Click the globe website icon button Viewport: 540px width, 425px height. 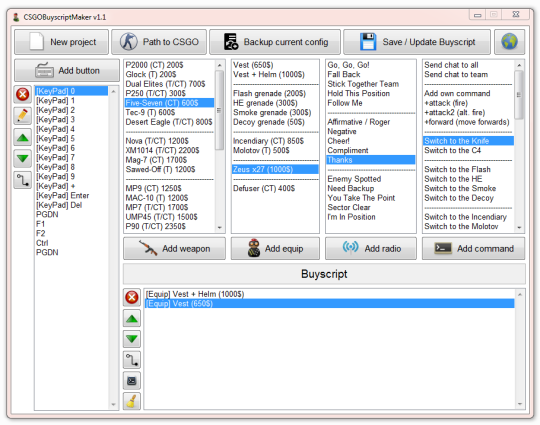tap(509, 42)
